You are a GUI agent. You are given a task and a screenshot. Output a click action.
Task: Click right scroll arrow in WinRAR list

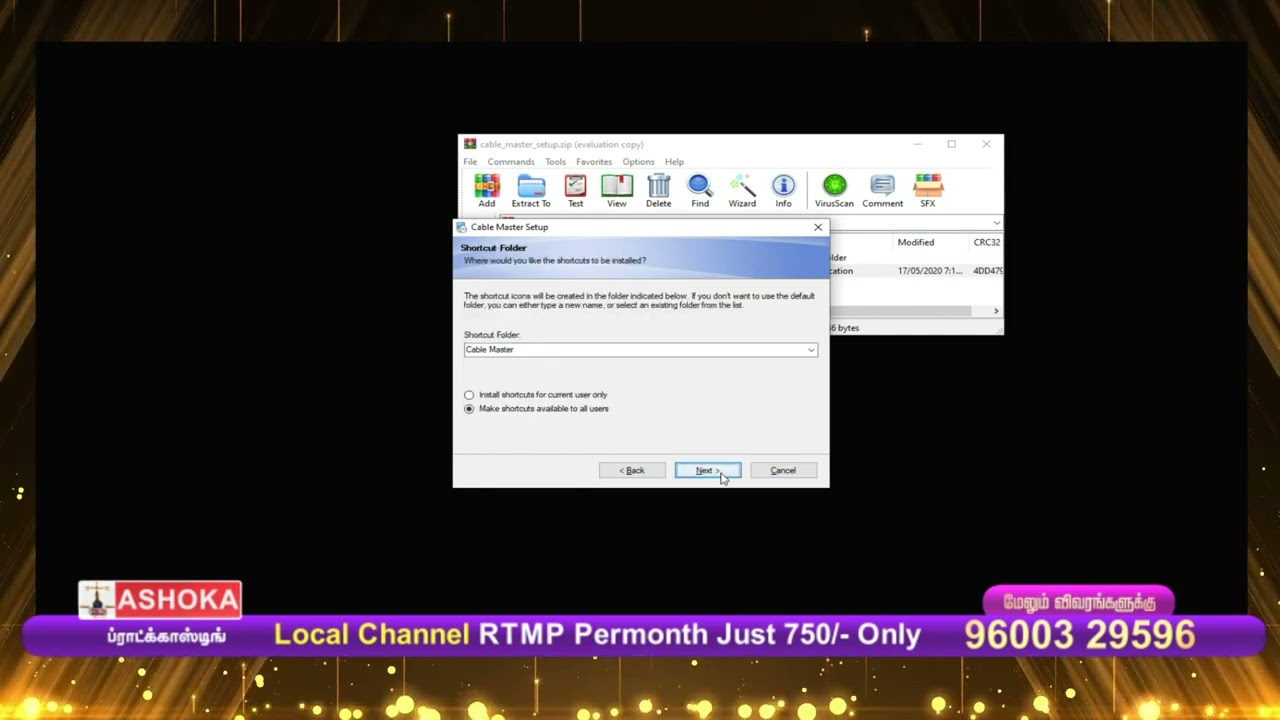996,311
